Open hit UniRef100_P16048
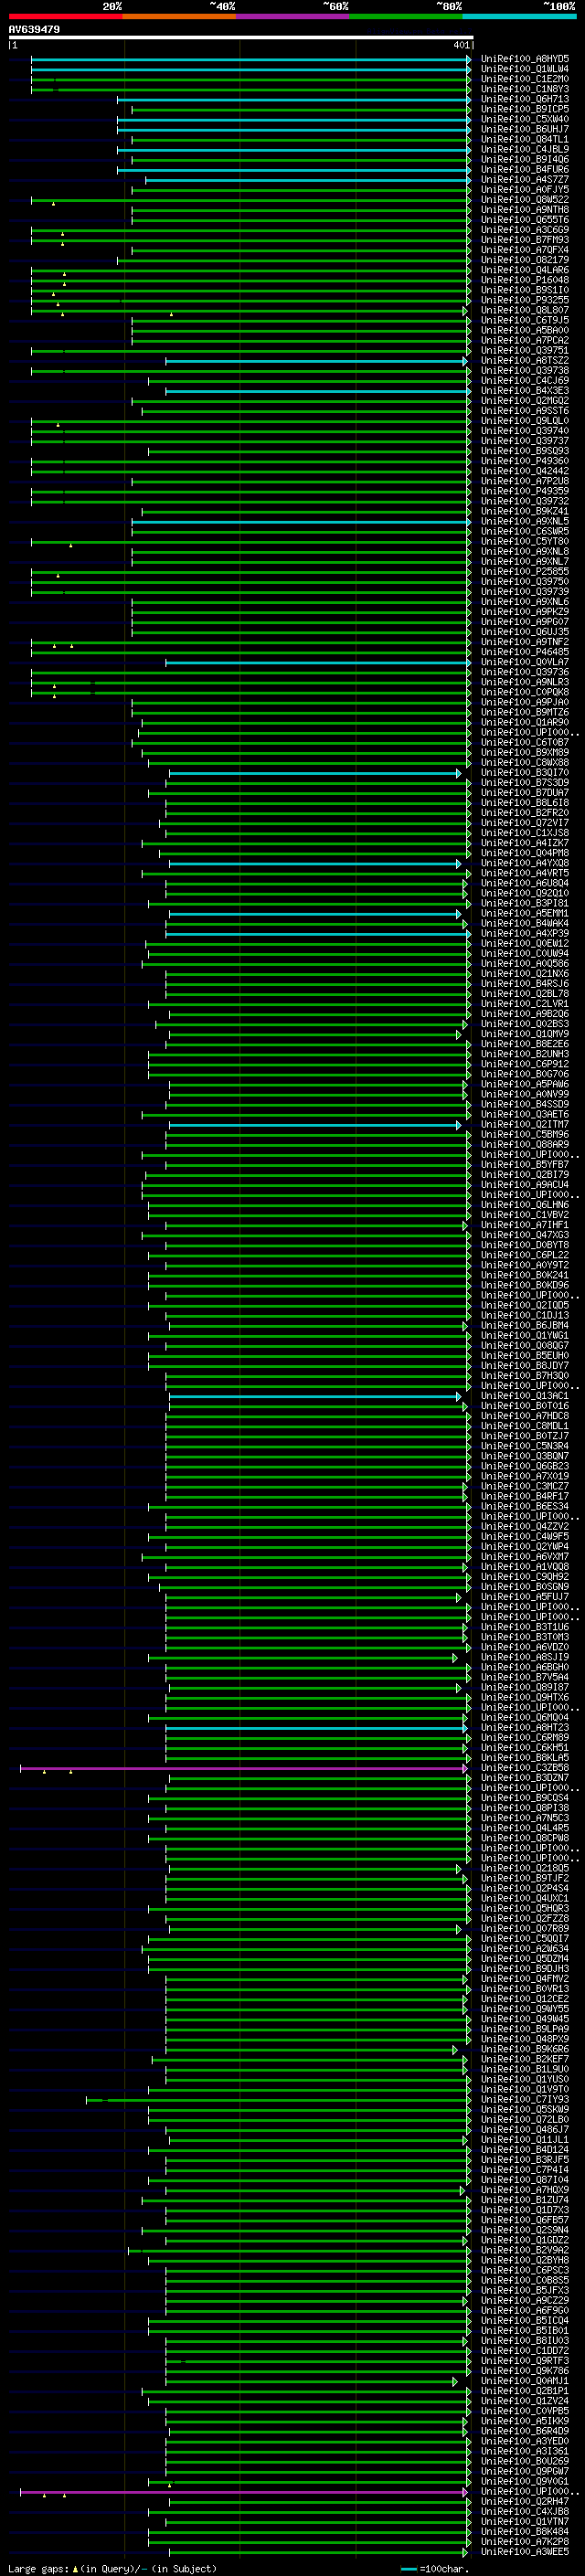Image resolution: width=585 pixels, height=2576 pixels. pos(525,281)
